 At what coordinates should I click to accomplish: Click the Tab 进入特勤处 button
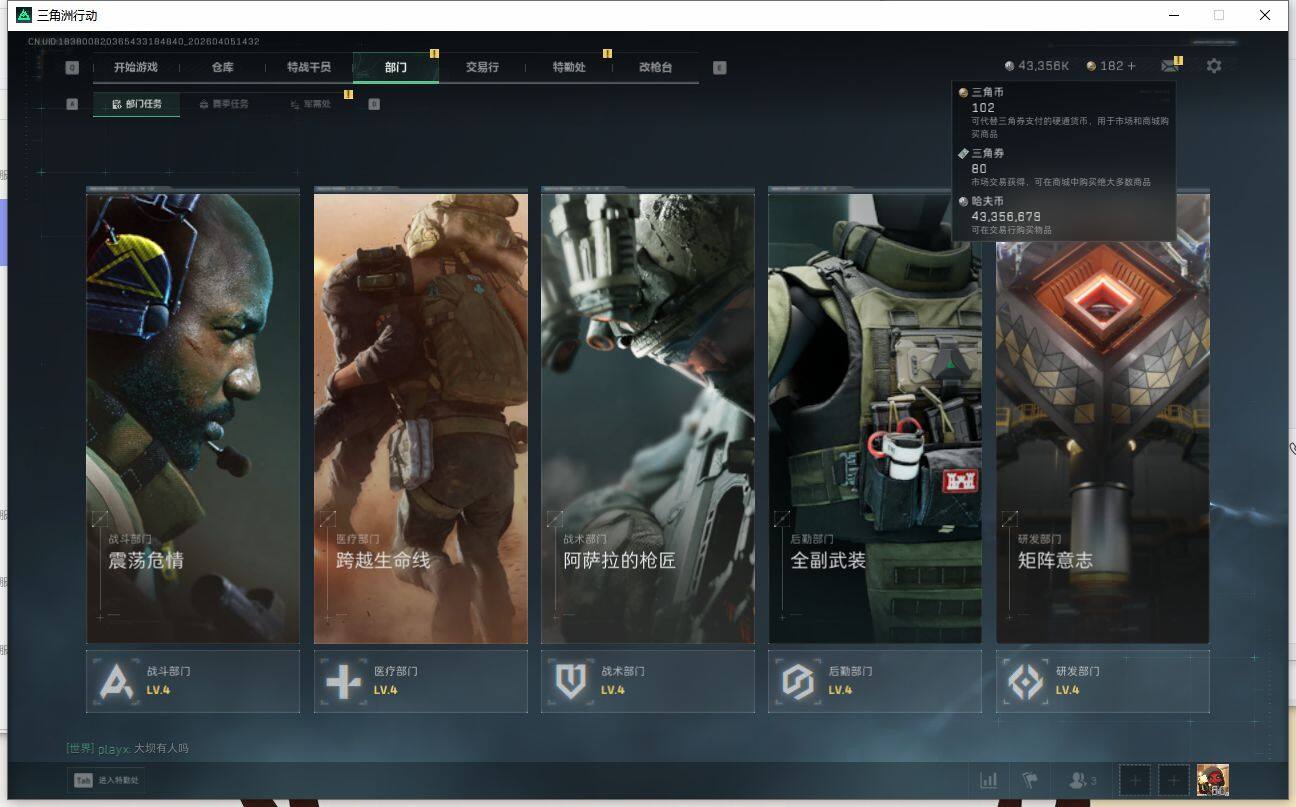click(106, 780)
